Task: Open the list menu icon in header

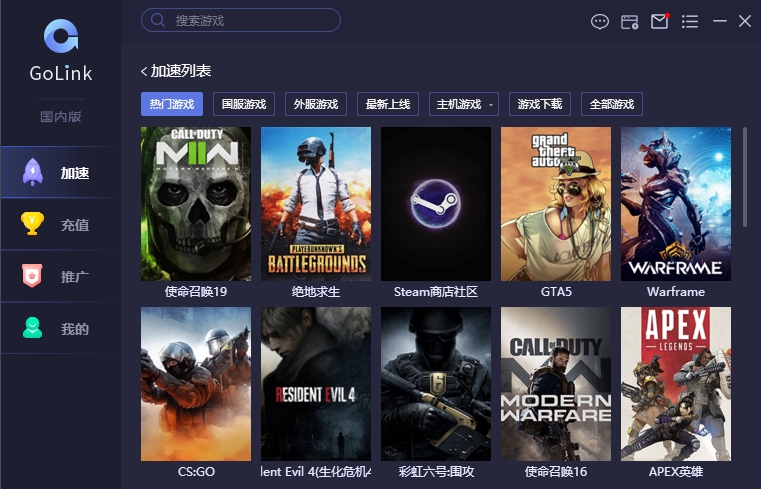Action: 690,21
